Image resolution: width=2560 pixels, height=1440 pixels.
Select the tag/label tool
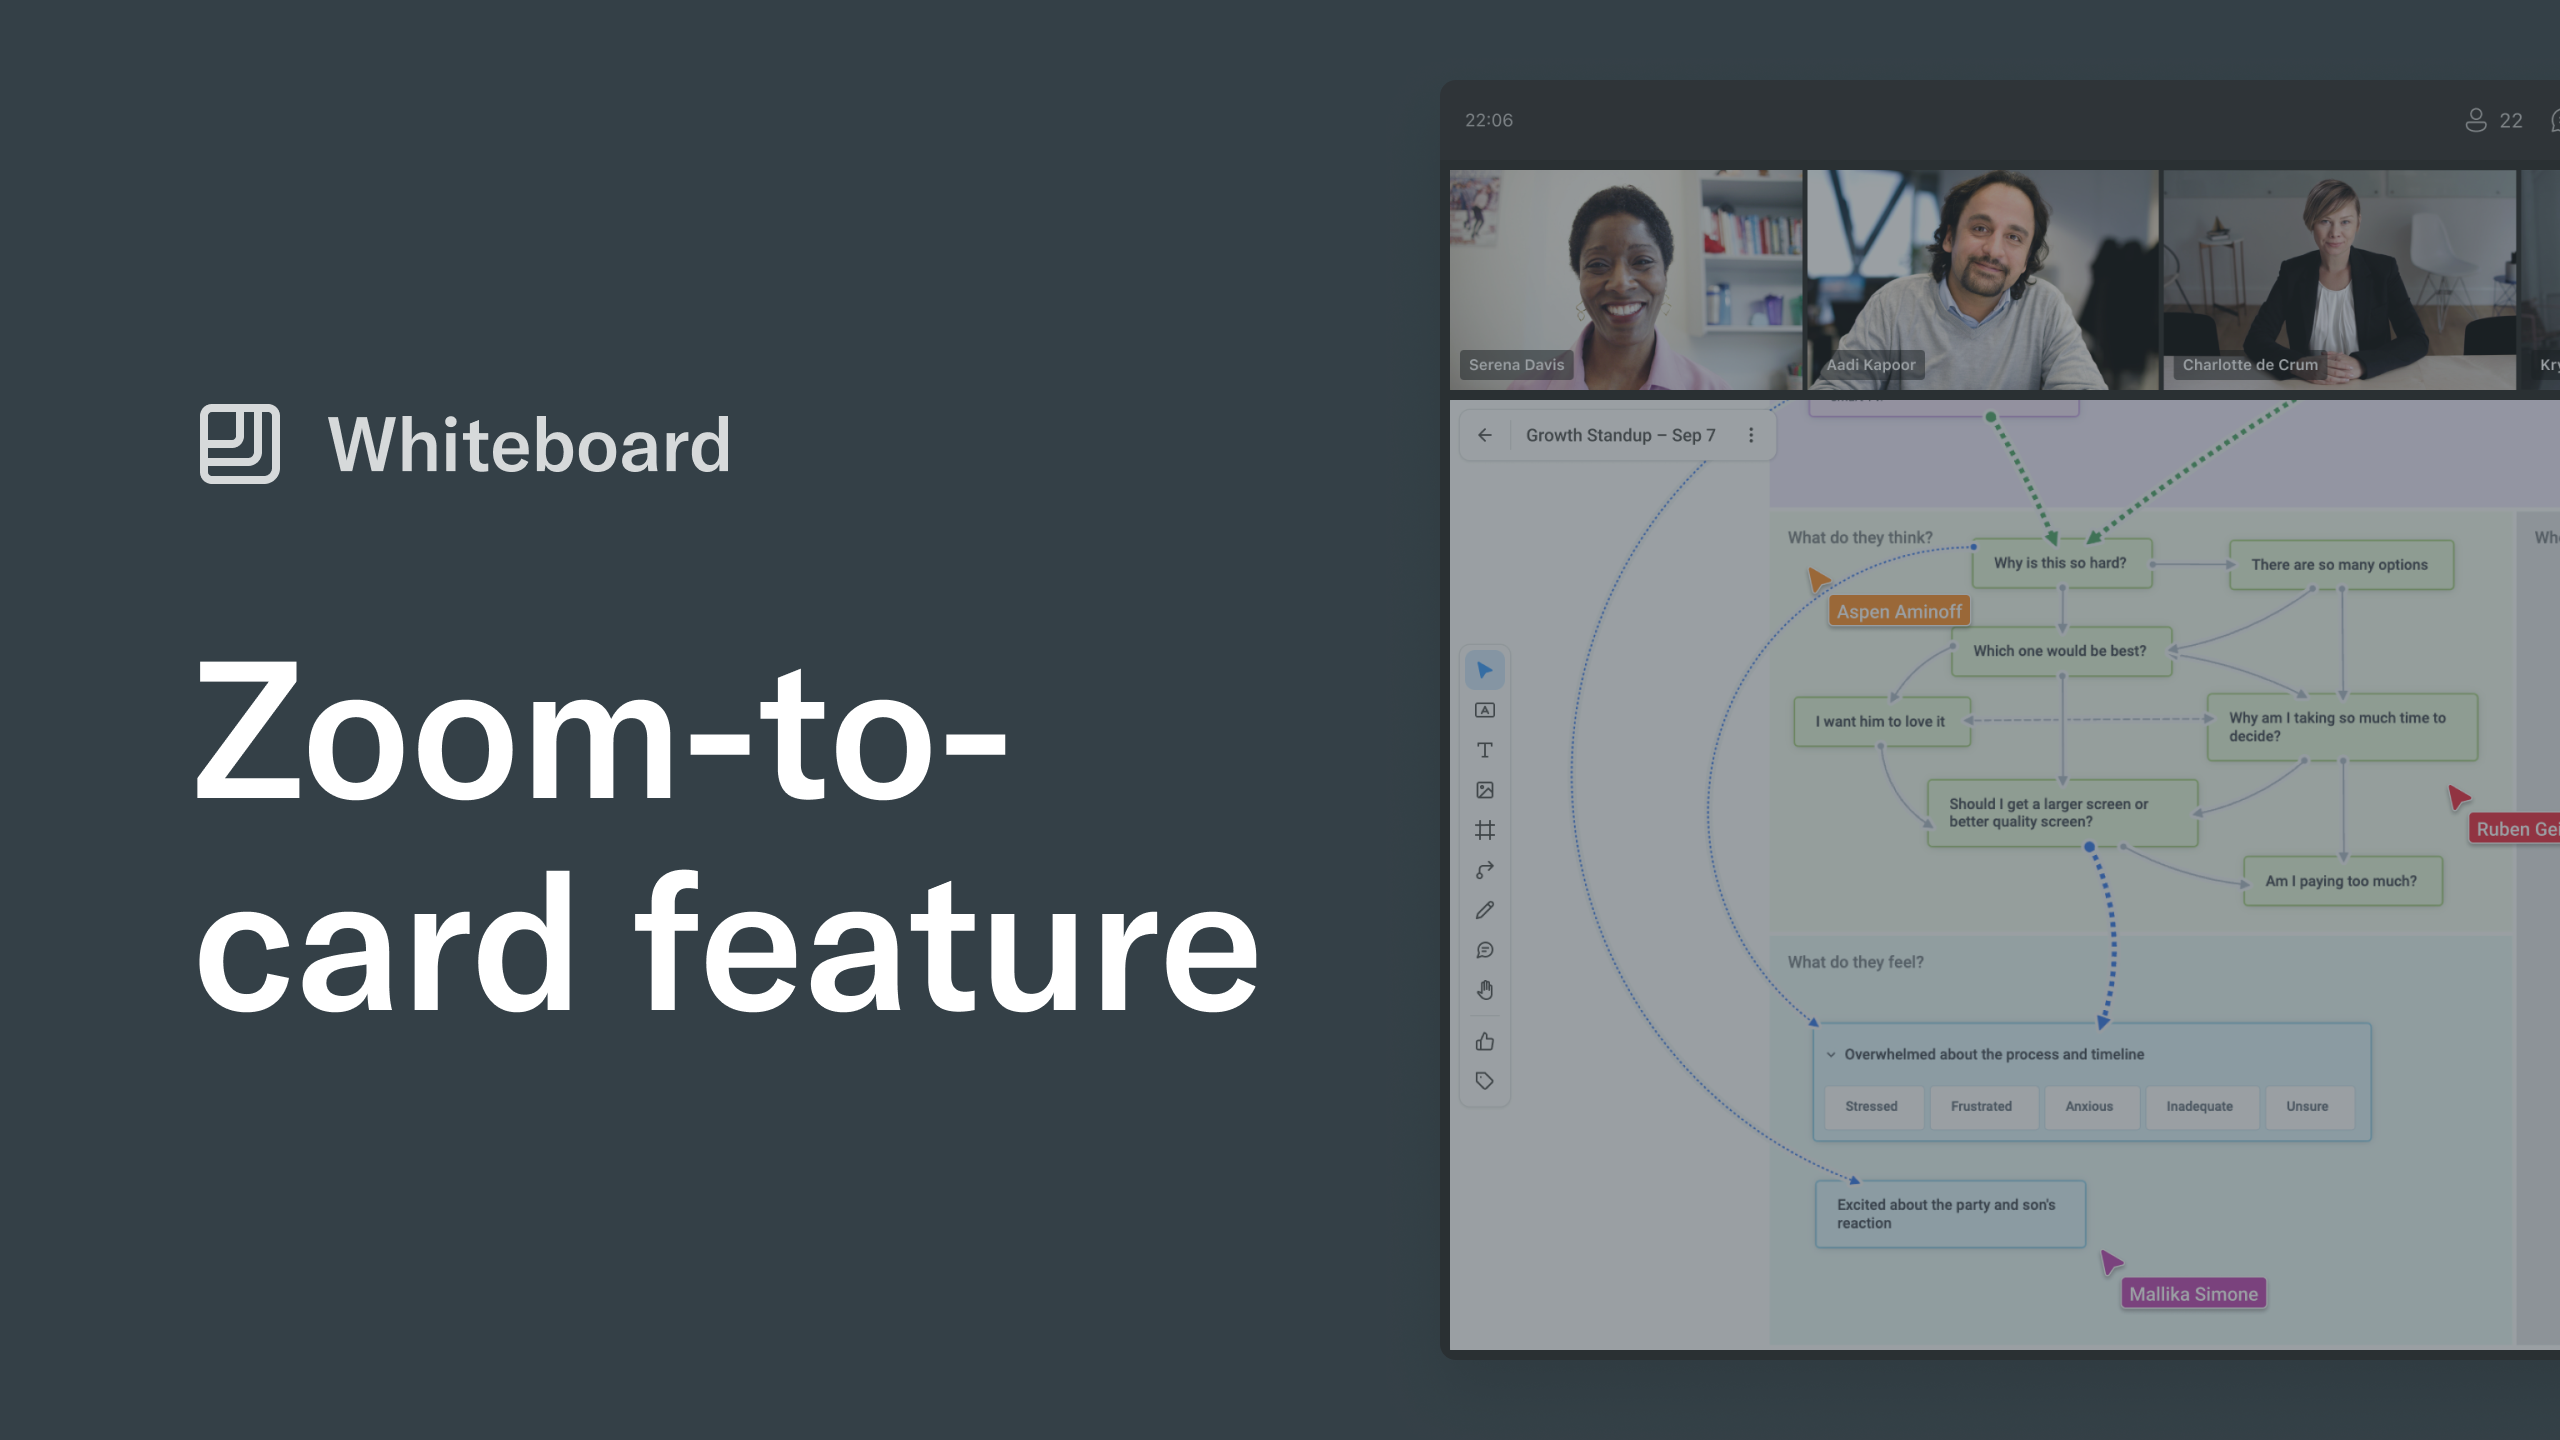pyautogui.click(x=1486, y=1080)
